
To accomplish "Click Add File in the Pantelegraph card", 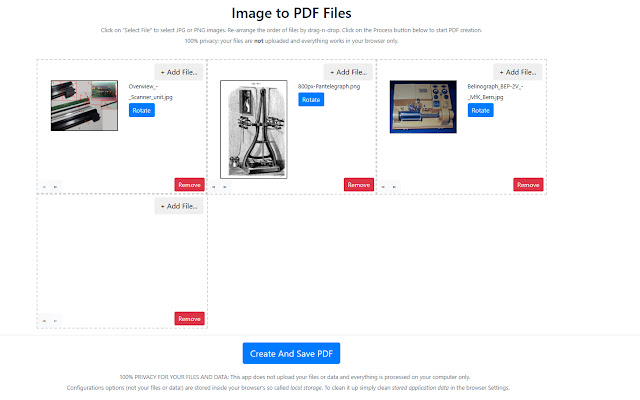I will [x=348, y=72].
